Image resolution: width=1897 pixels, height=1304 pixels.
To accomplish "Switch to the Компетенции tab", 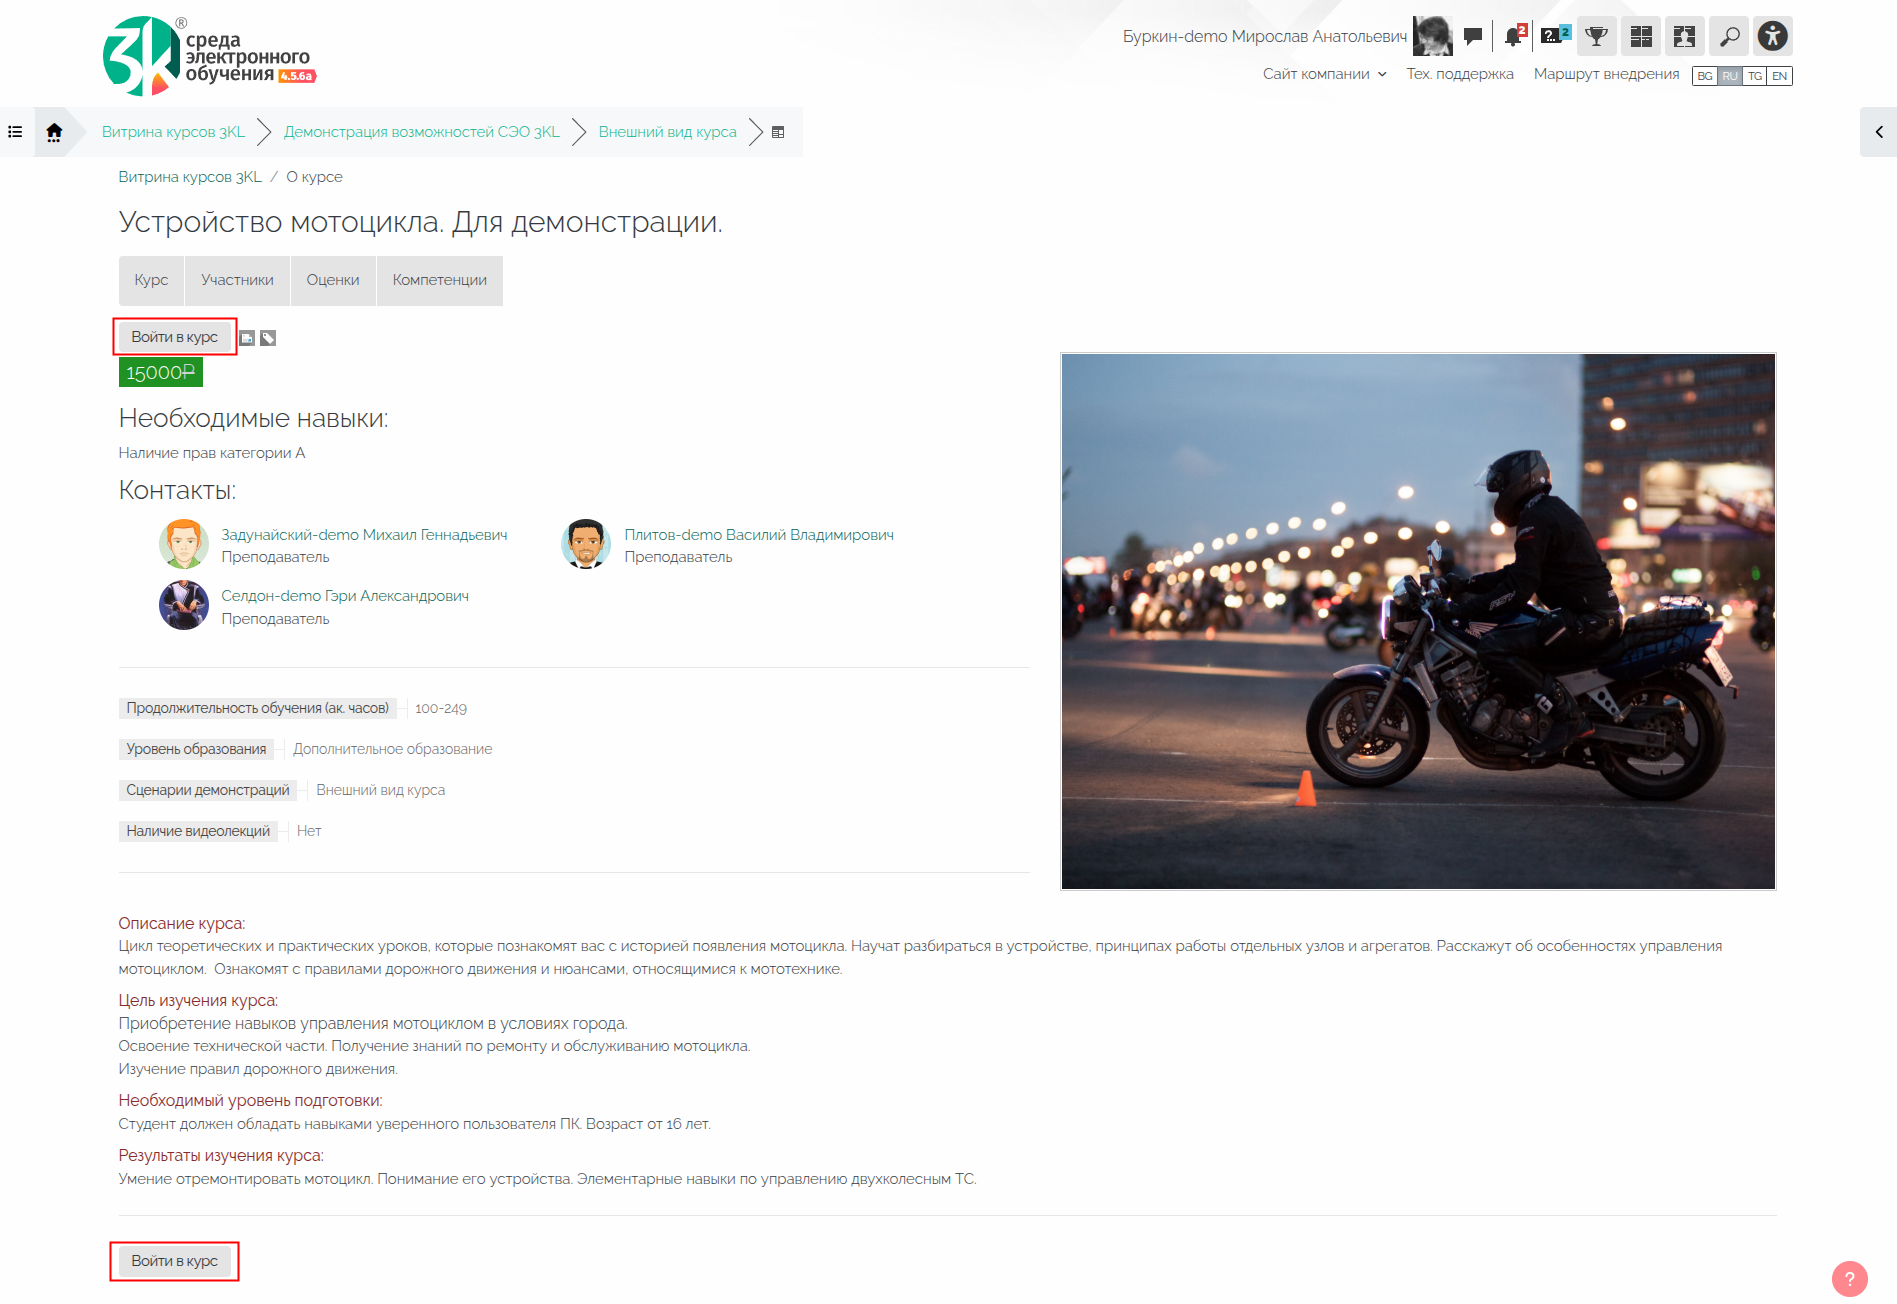I will pyautogui.click(x=439, y=280).
